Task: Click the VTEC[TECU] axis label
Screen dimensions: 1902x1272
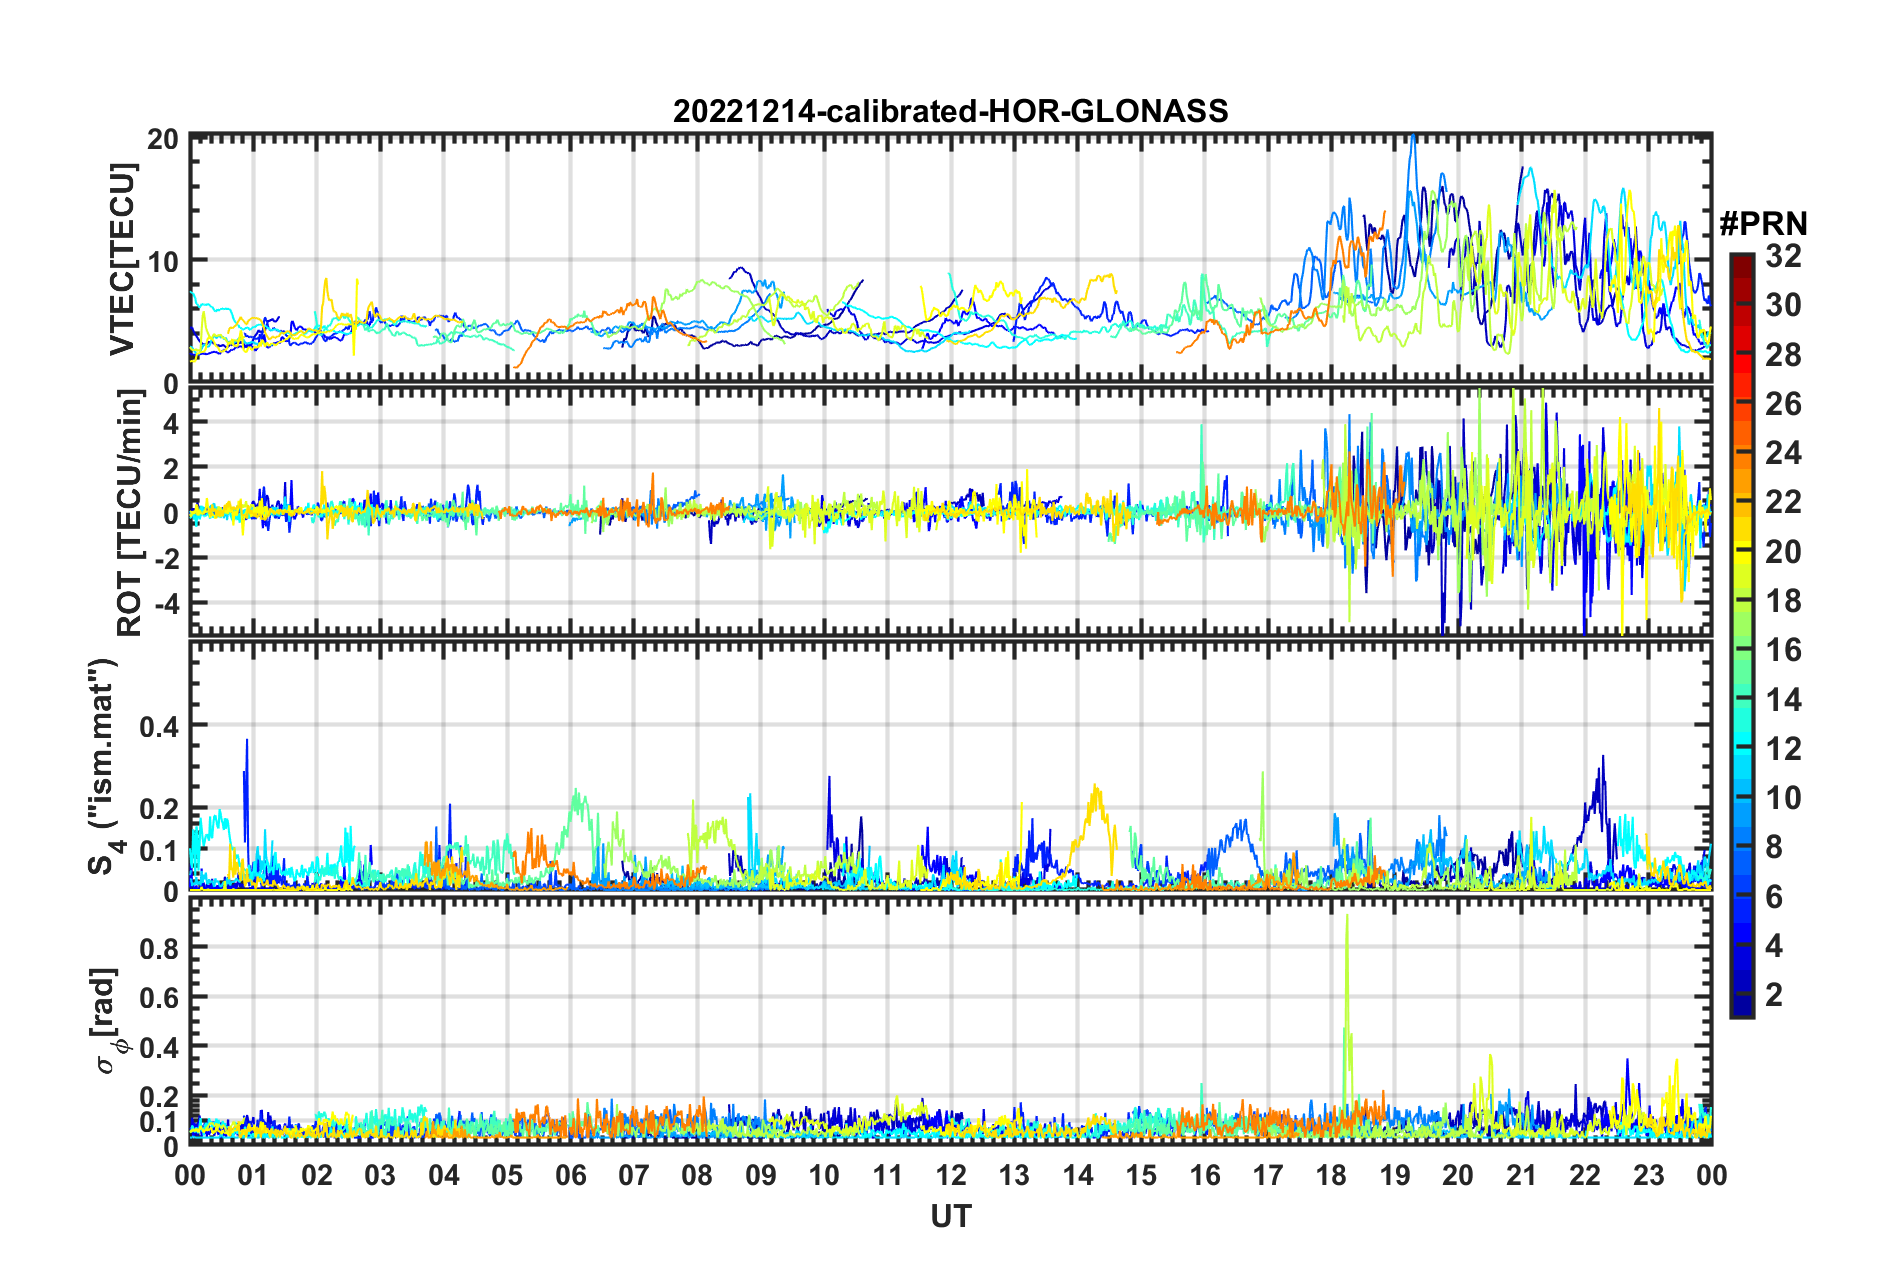Action: (122, 259)
